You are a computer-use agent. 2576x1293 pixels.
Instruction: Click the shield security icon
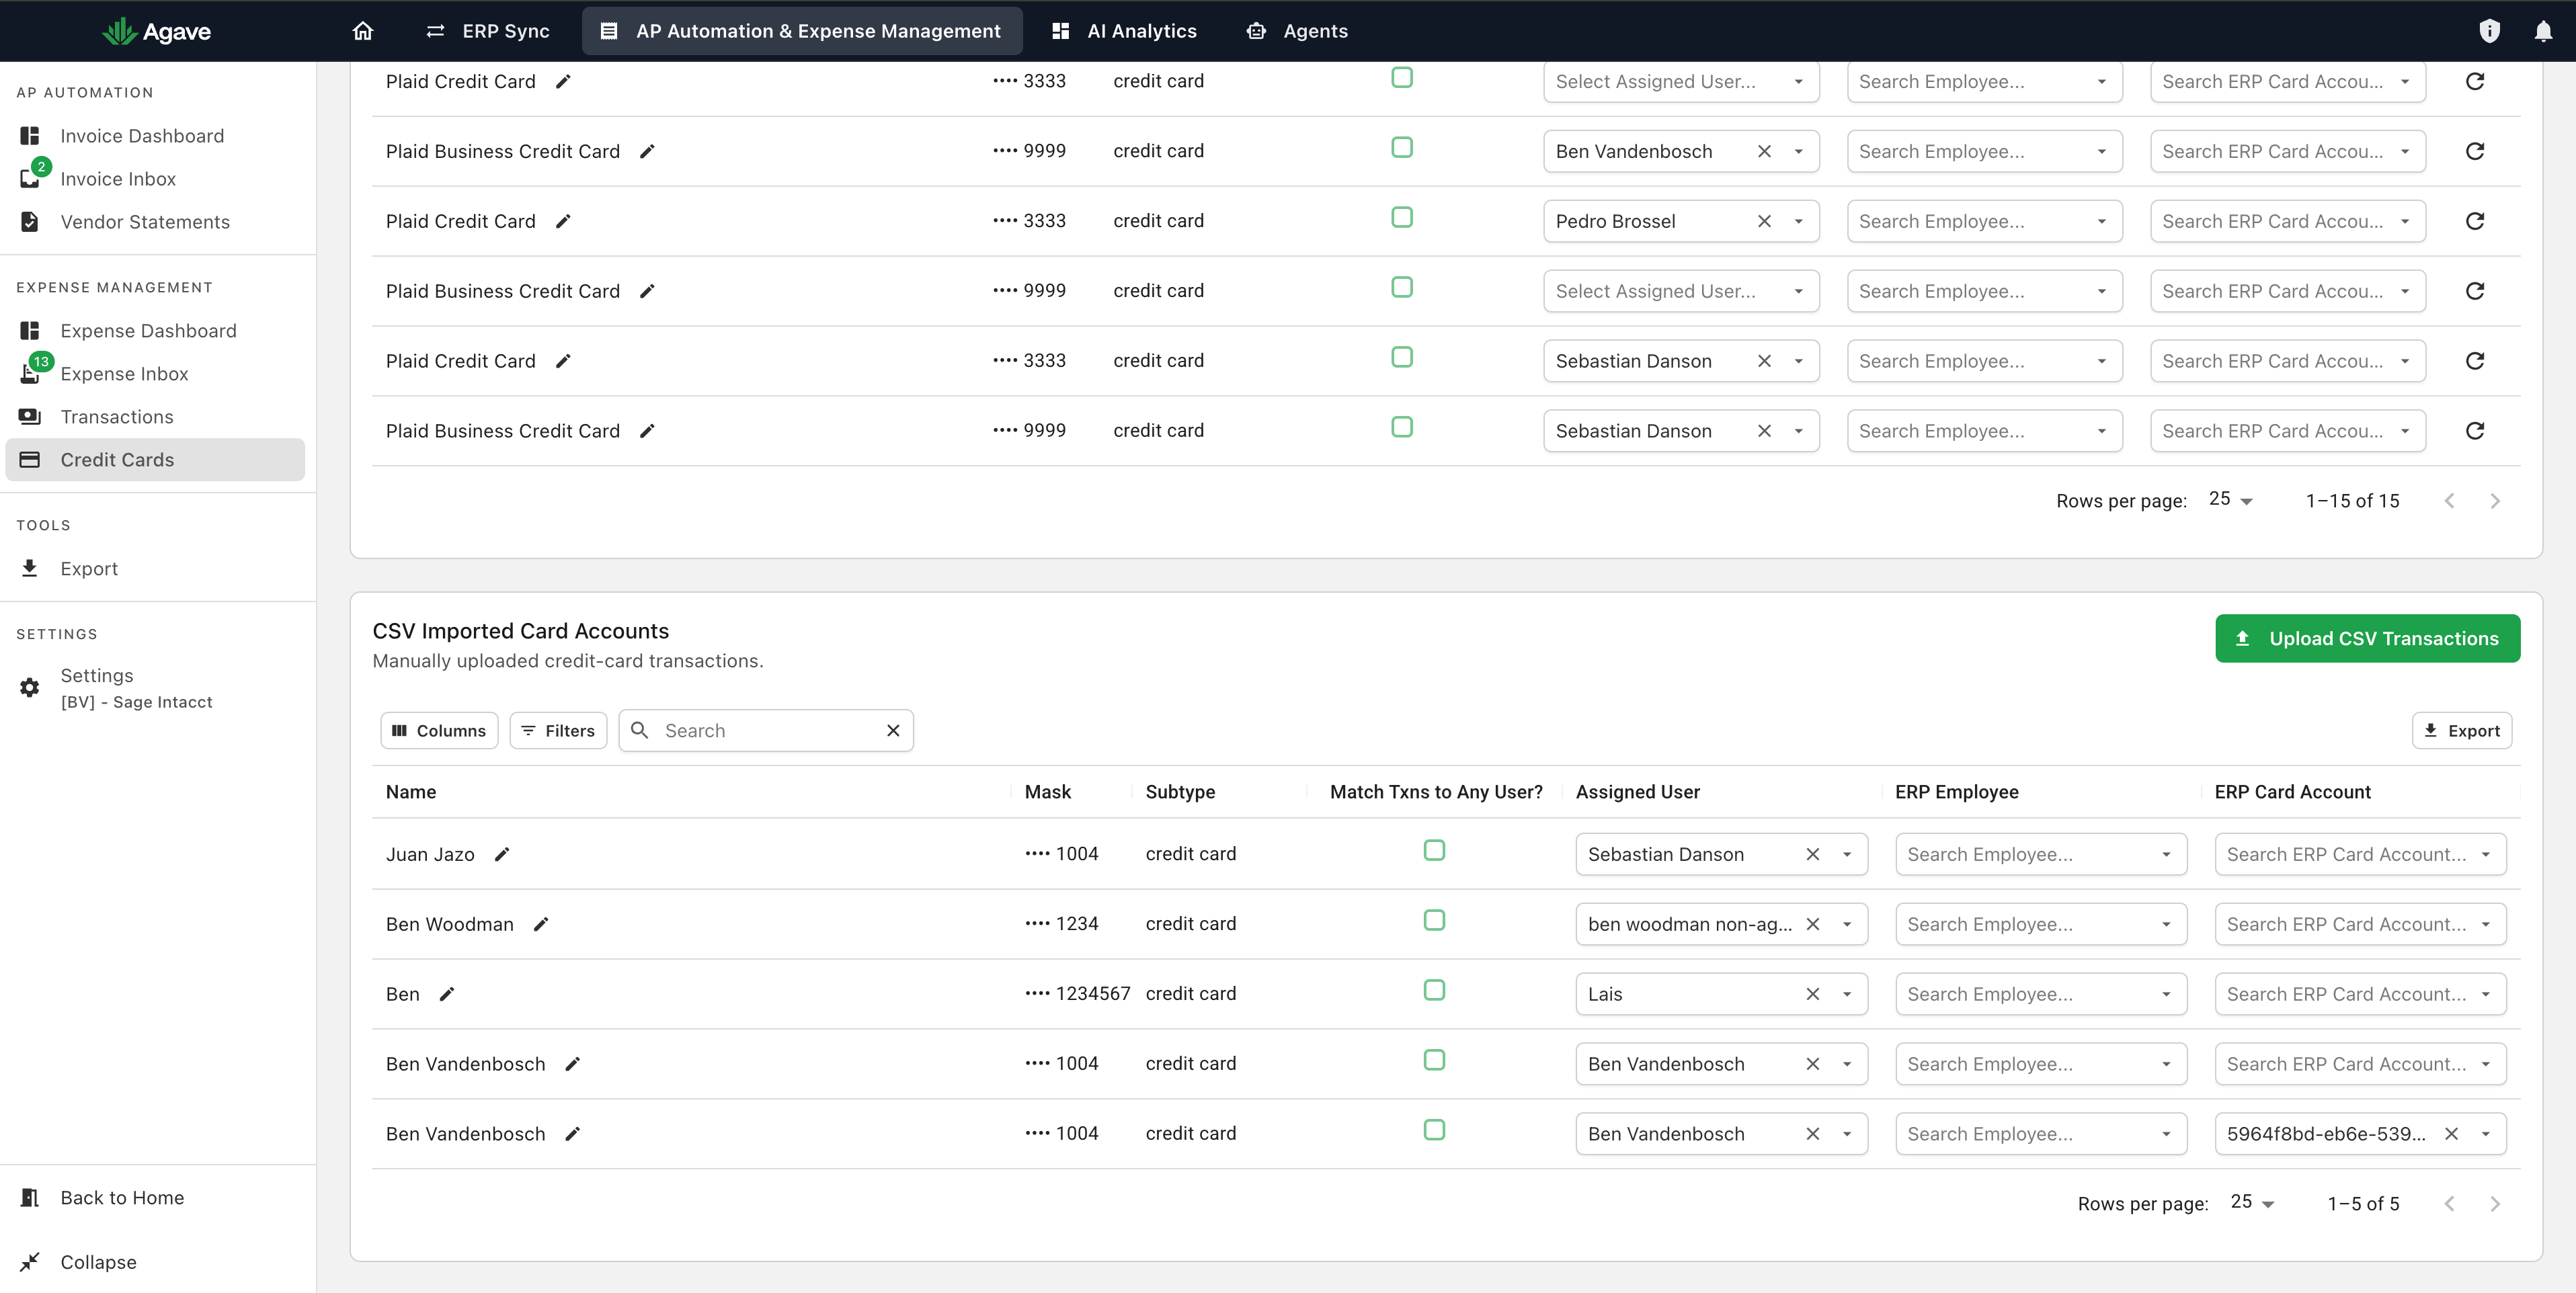[2489, 31]
